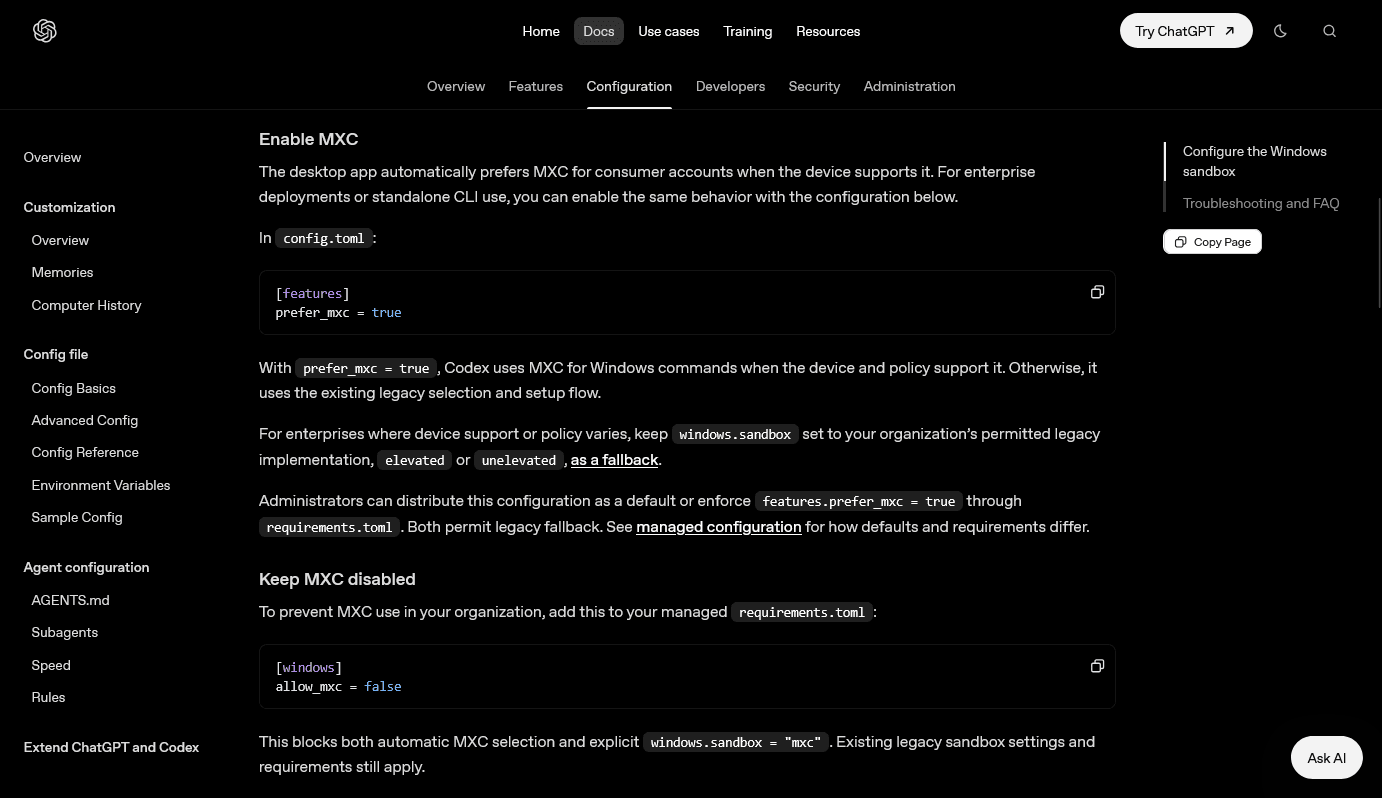Open Speed in the sidebar
Viewport: 1382px width, 798px height.
pyautogui.click(x=51, y=666)
